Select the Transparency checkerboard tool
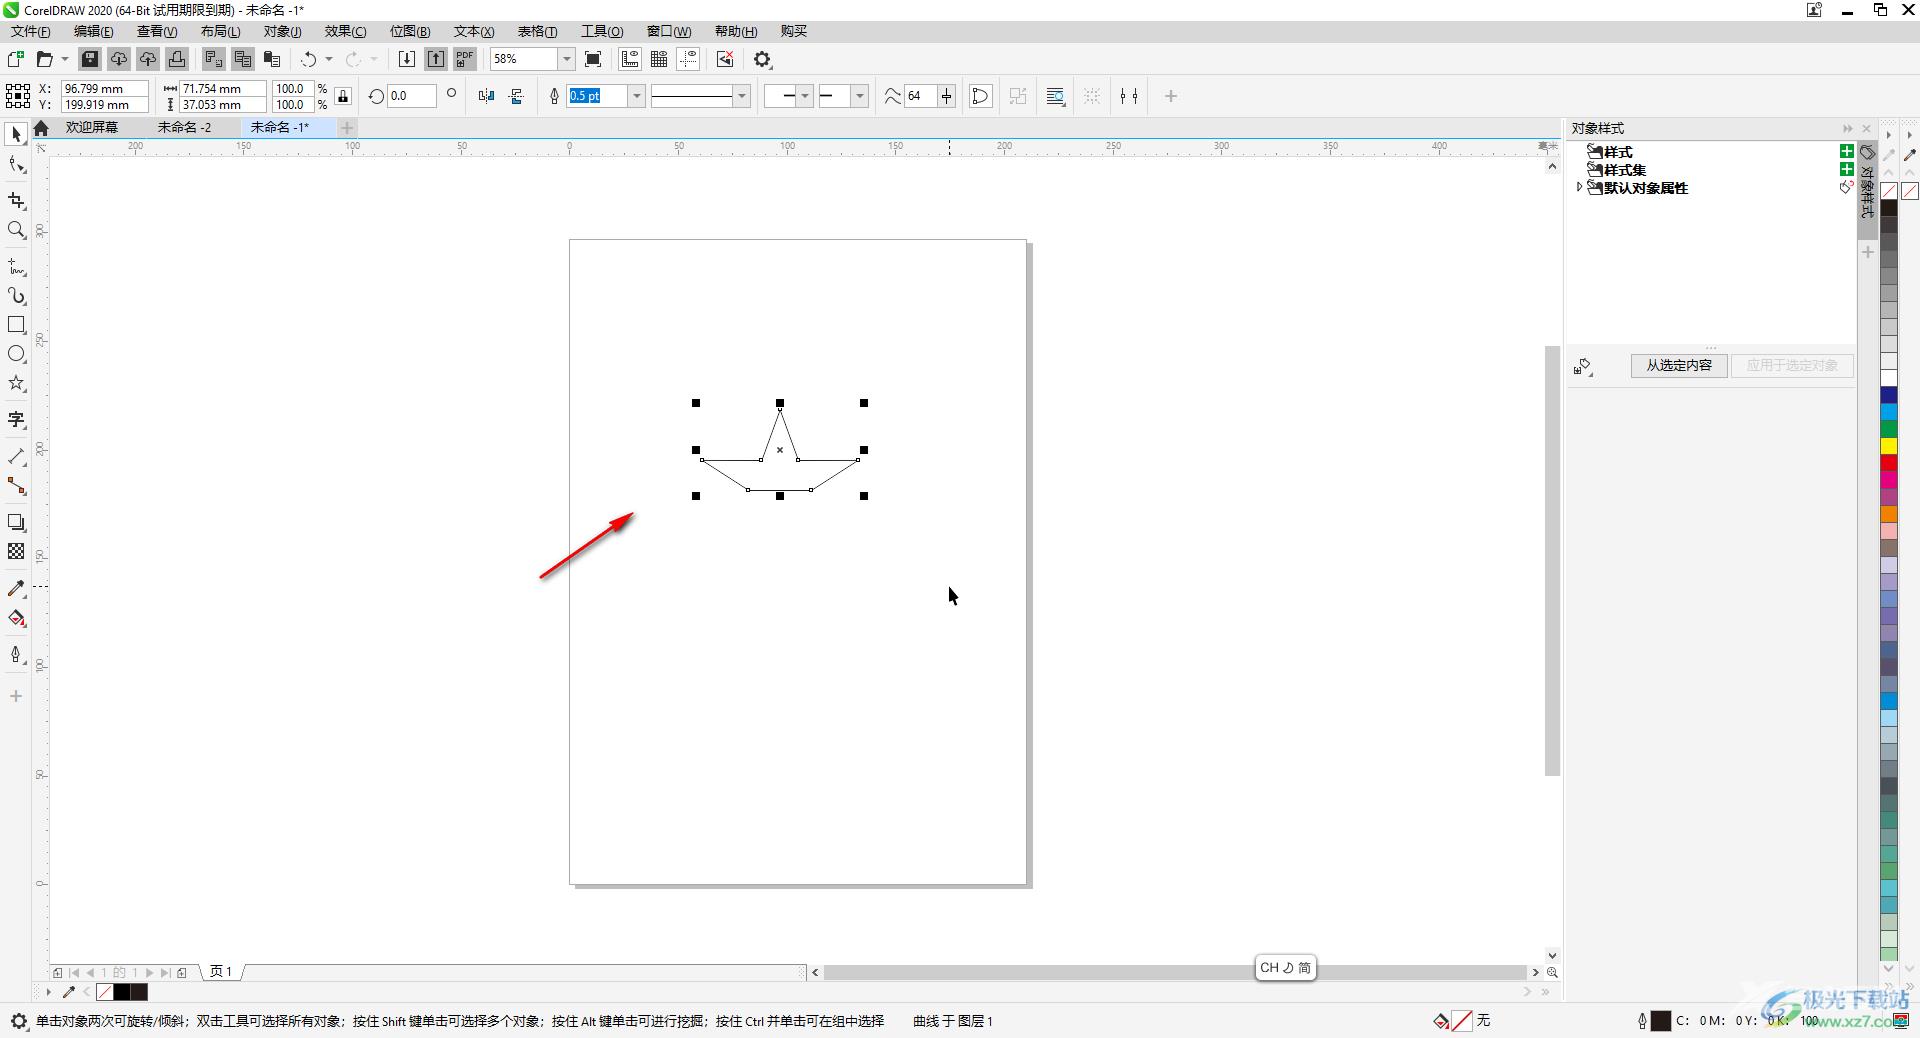1920x1038 pixels. [x=16, y=551]
